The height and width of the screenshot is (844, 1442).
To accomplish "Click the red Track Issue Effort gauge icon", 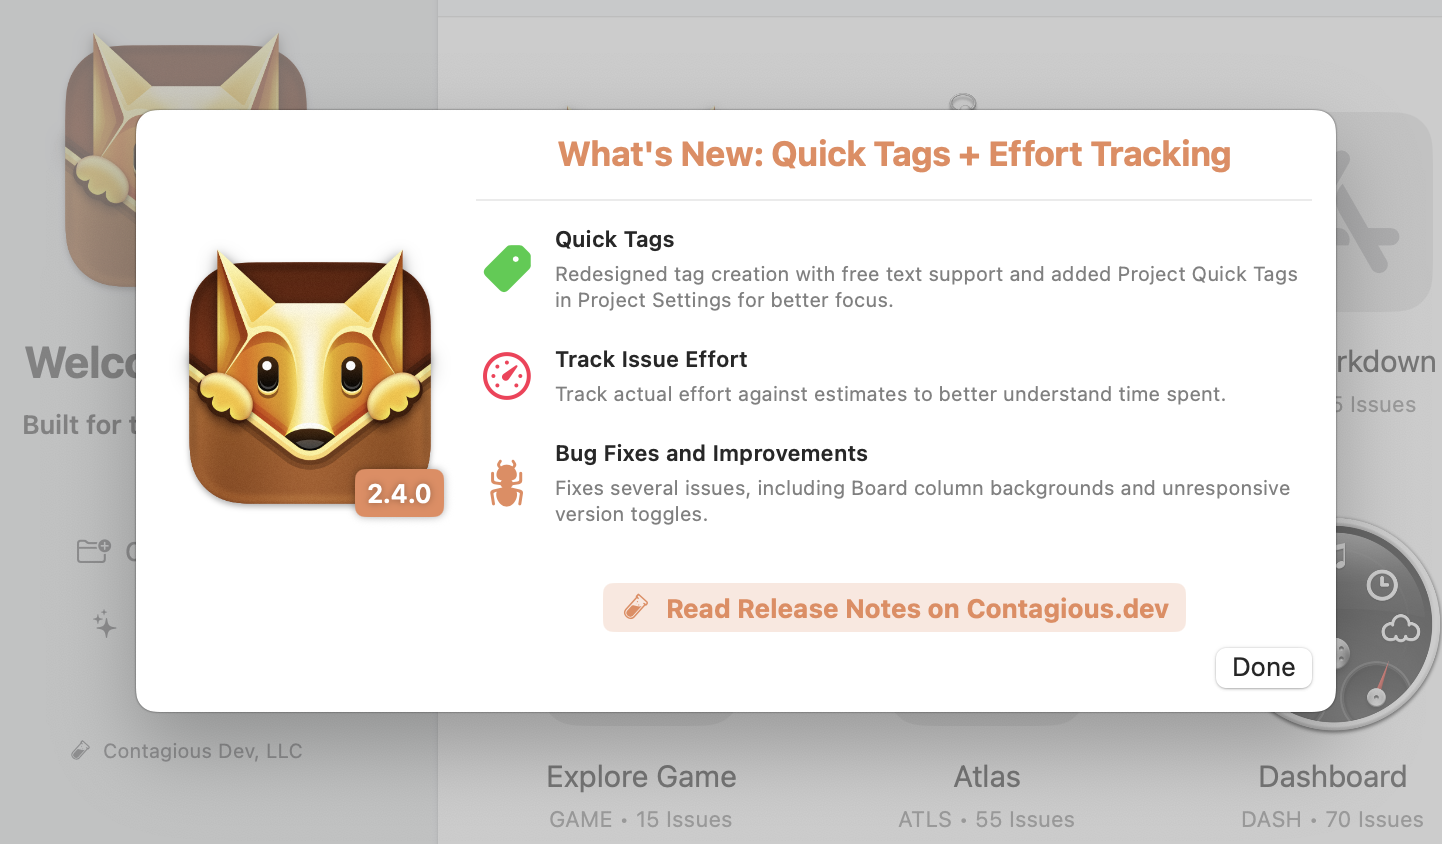I will pos(507,376).
